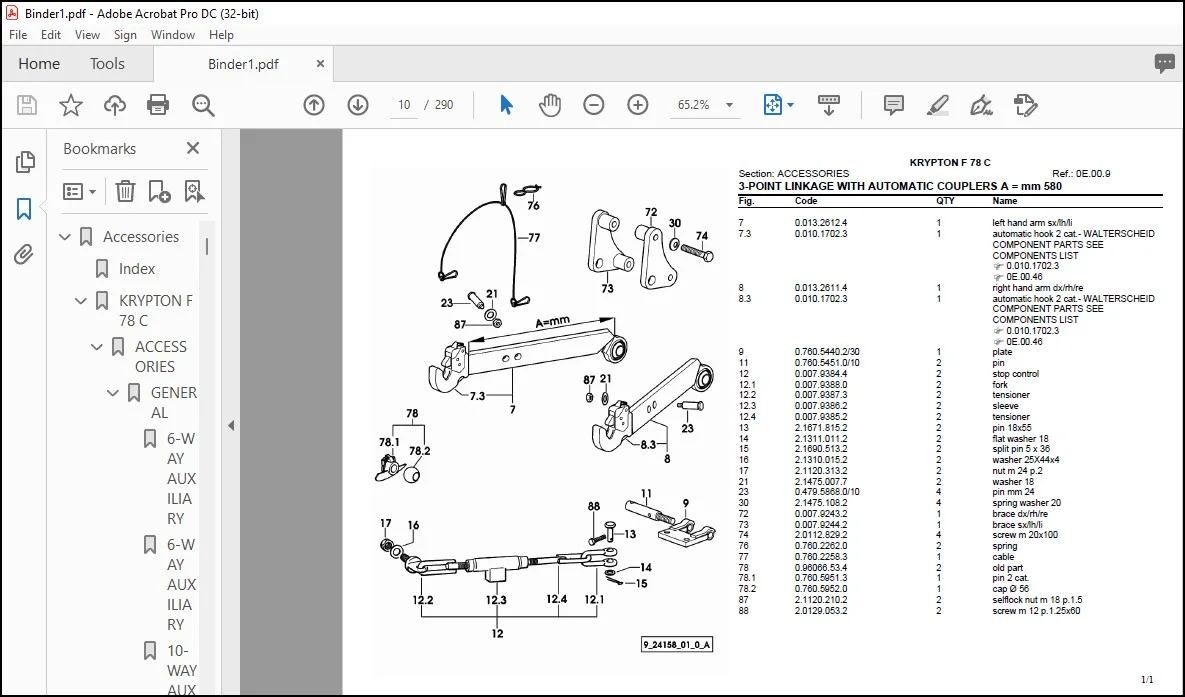Close the Bookmarks panel
This screenshot has height=697, width=1185.
193,148
